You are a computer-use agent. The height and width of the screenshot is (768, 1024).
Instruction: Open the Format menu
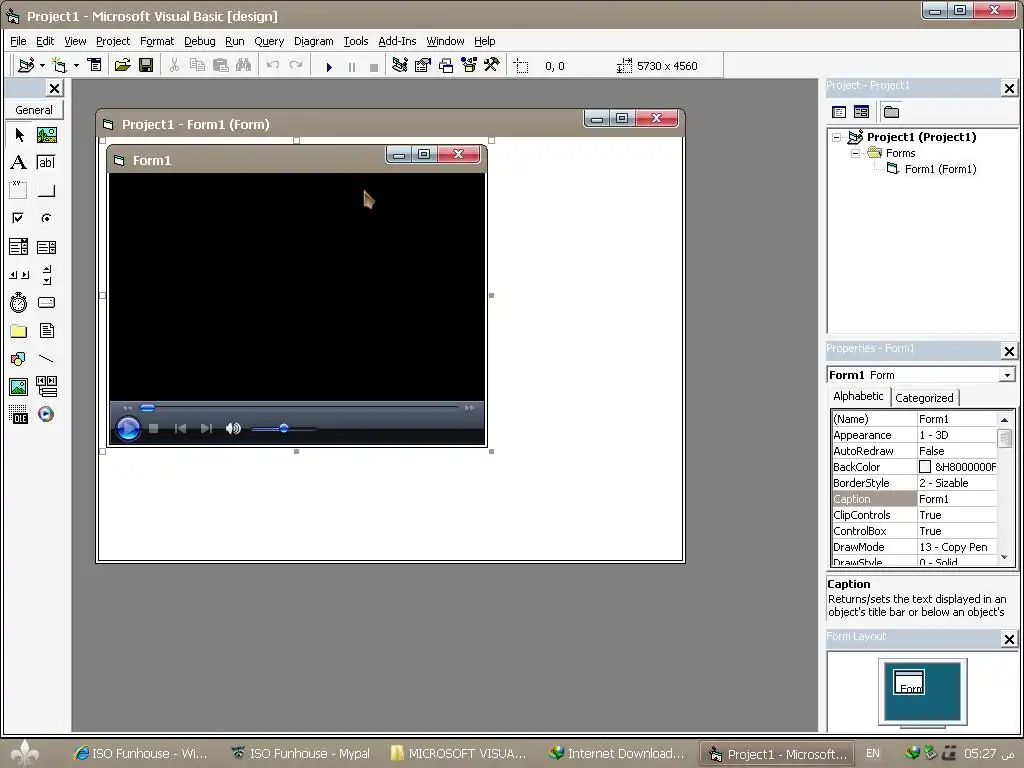tap(157, 41)
